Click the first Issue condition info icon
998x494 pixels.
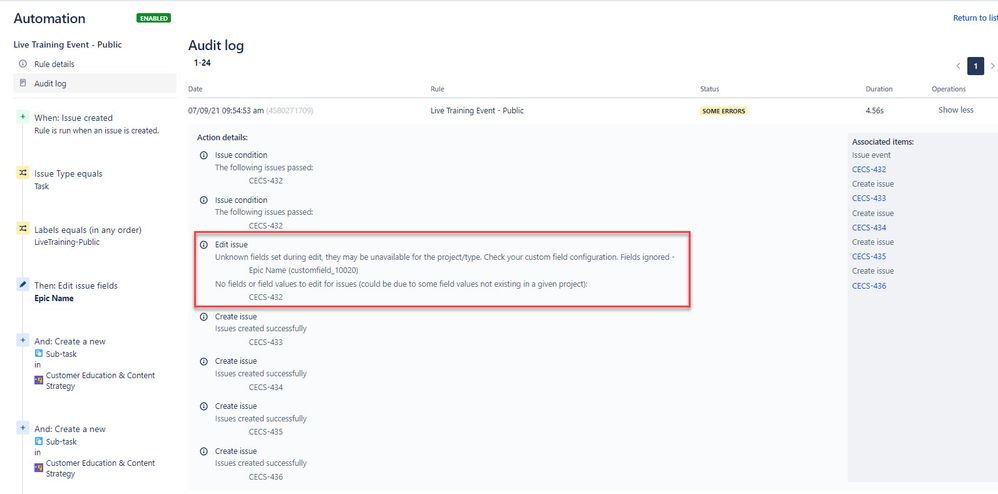[204, 155]
